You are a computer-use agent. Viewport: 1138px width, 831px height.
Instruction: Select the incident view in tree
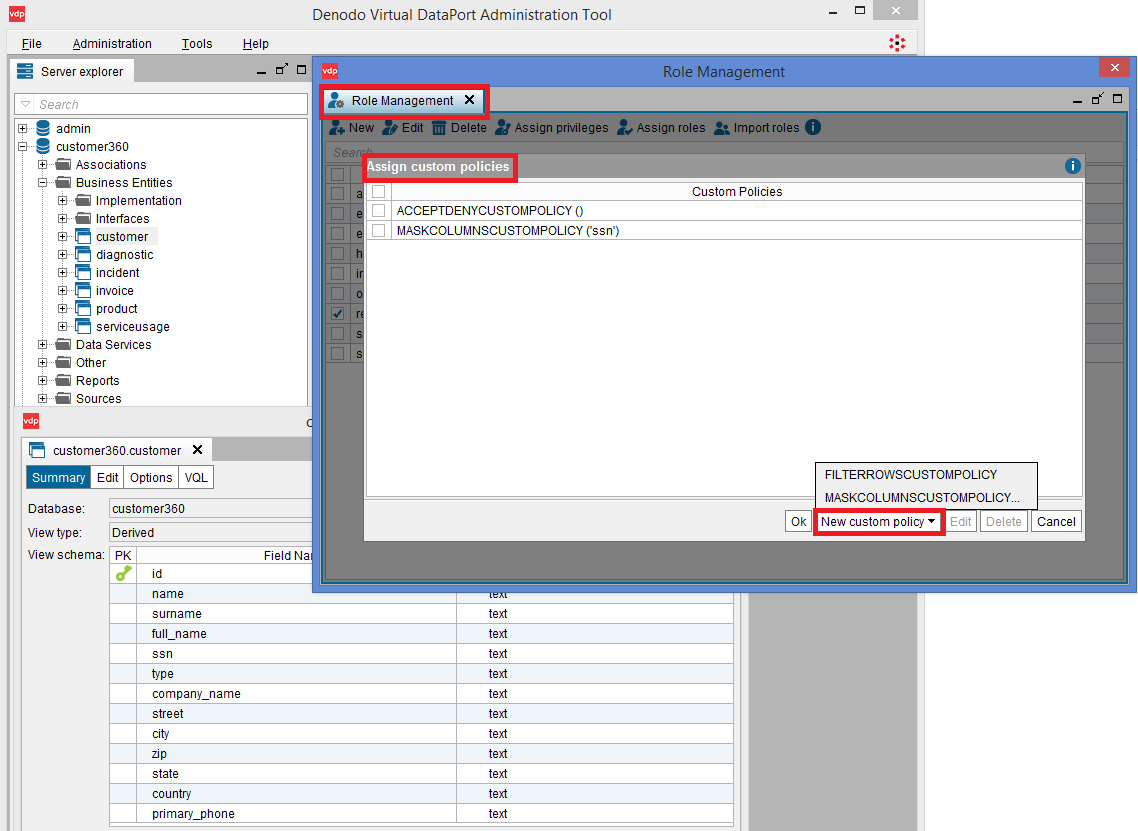click(118, 273)
